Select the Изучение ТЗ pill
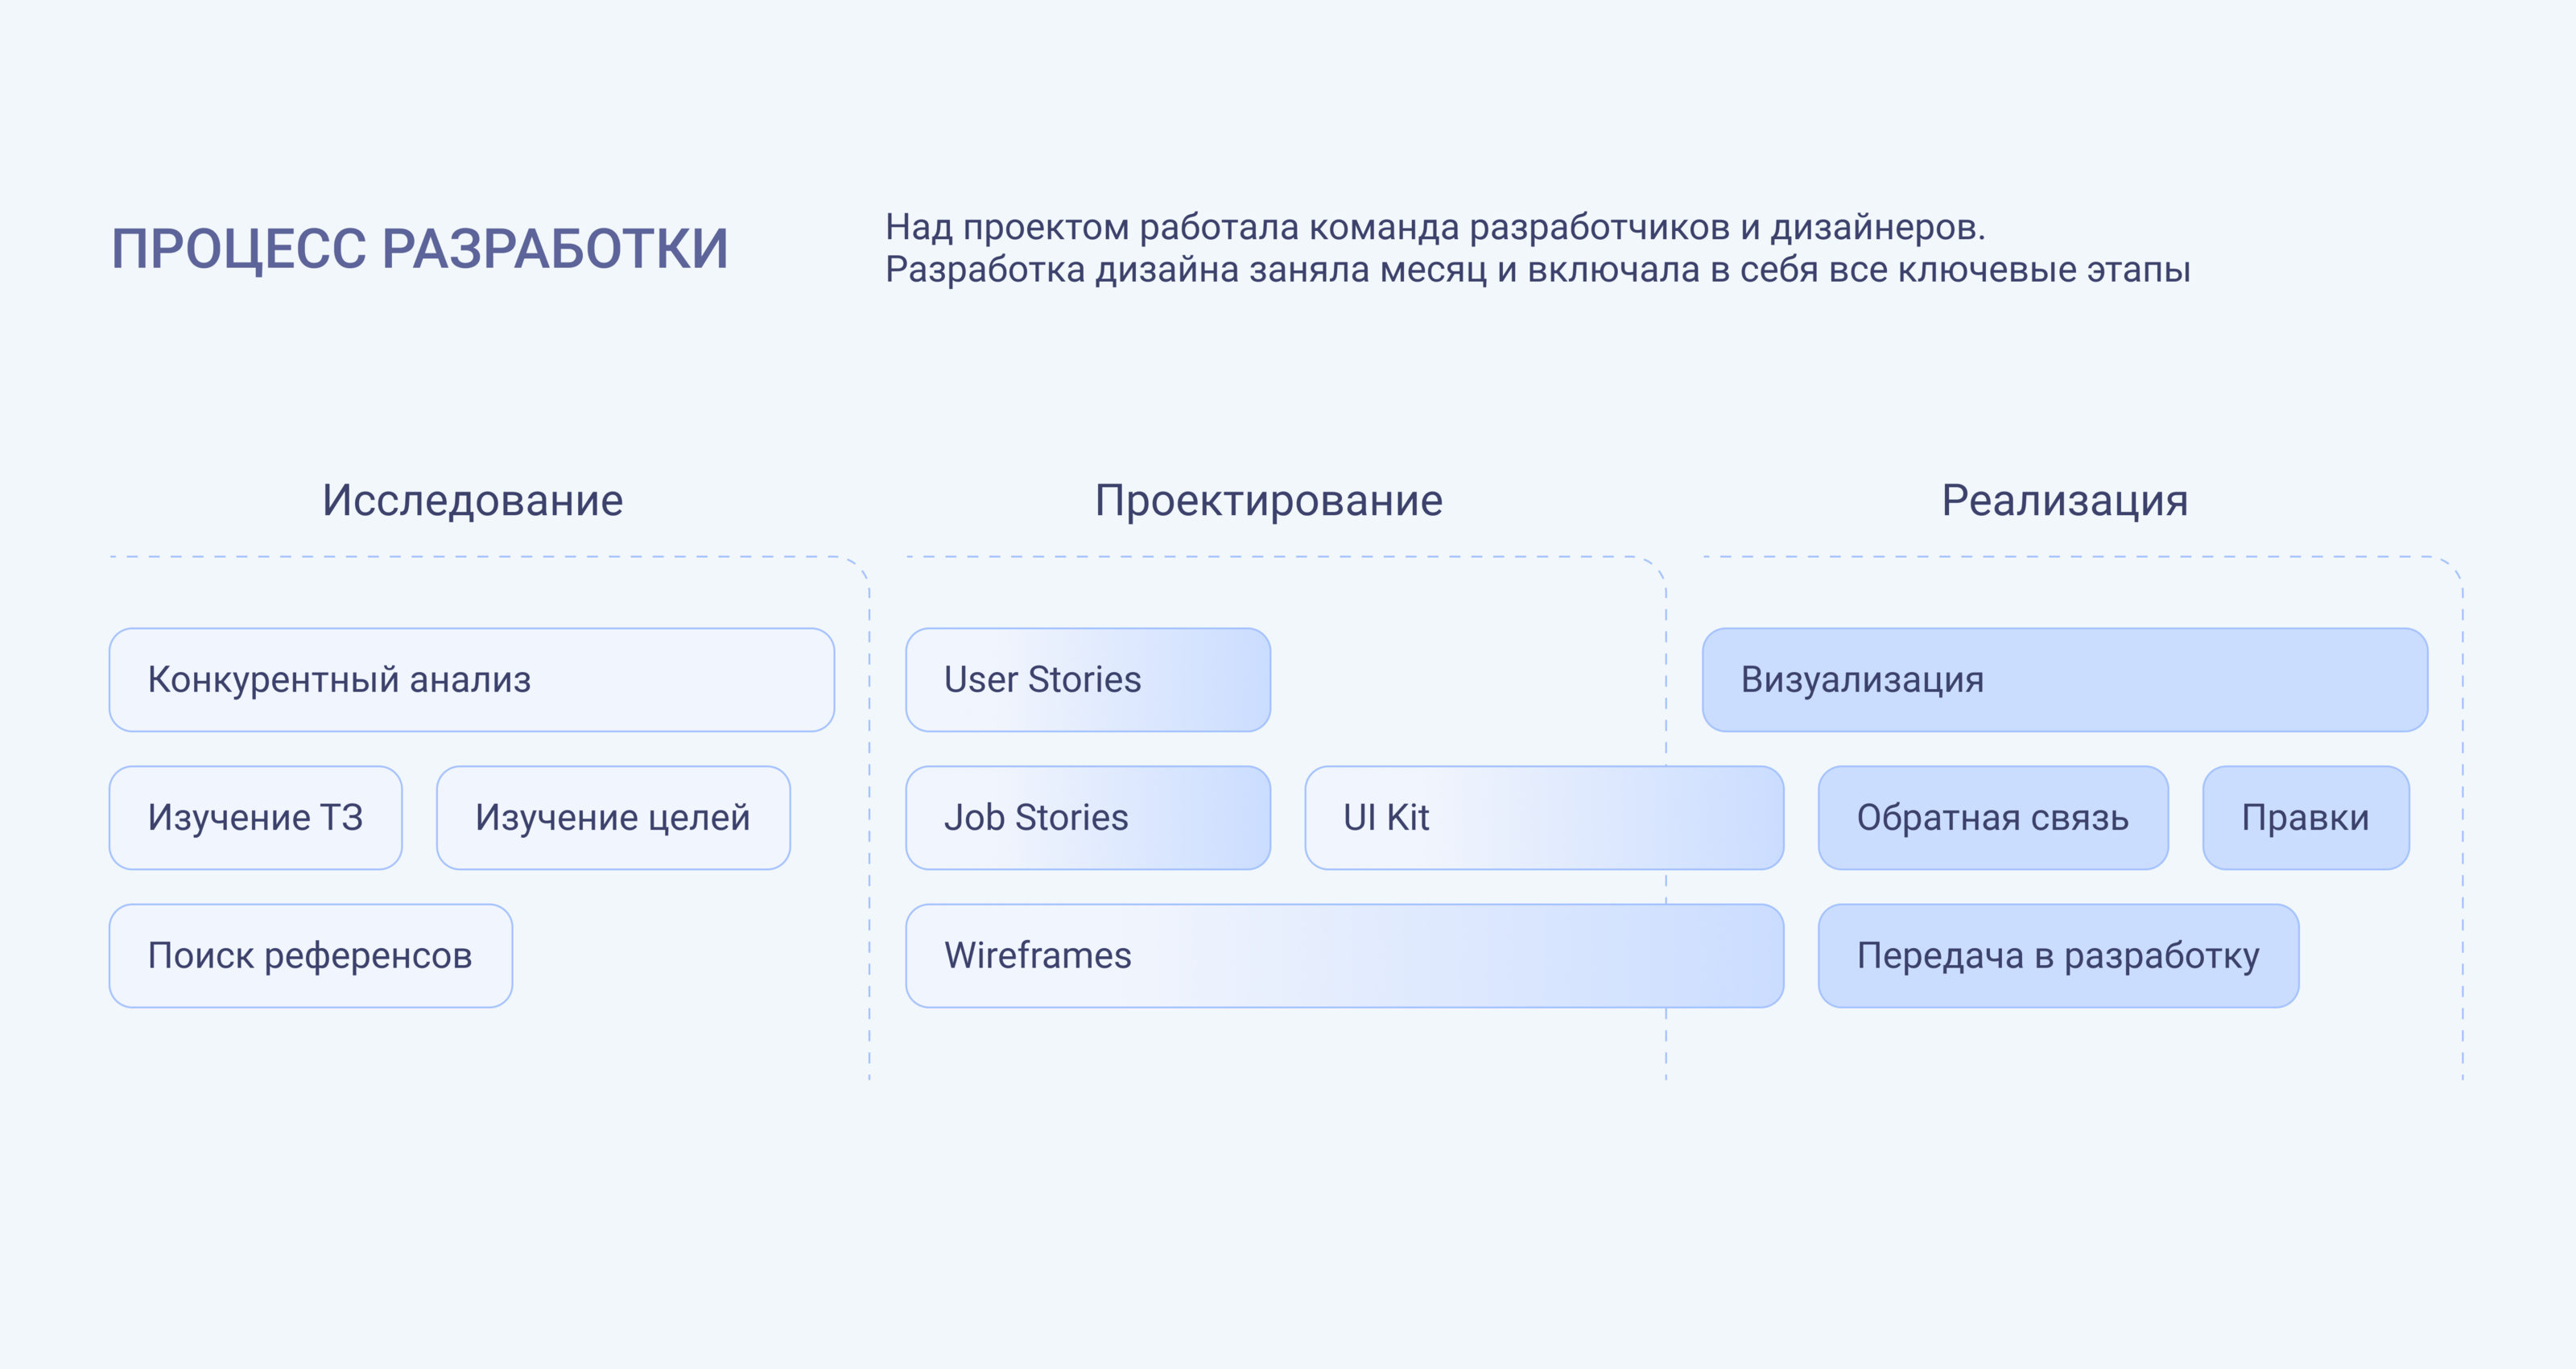The height and width of the screenshot is (1369, 2576). (255, 818)
